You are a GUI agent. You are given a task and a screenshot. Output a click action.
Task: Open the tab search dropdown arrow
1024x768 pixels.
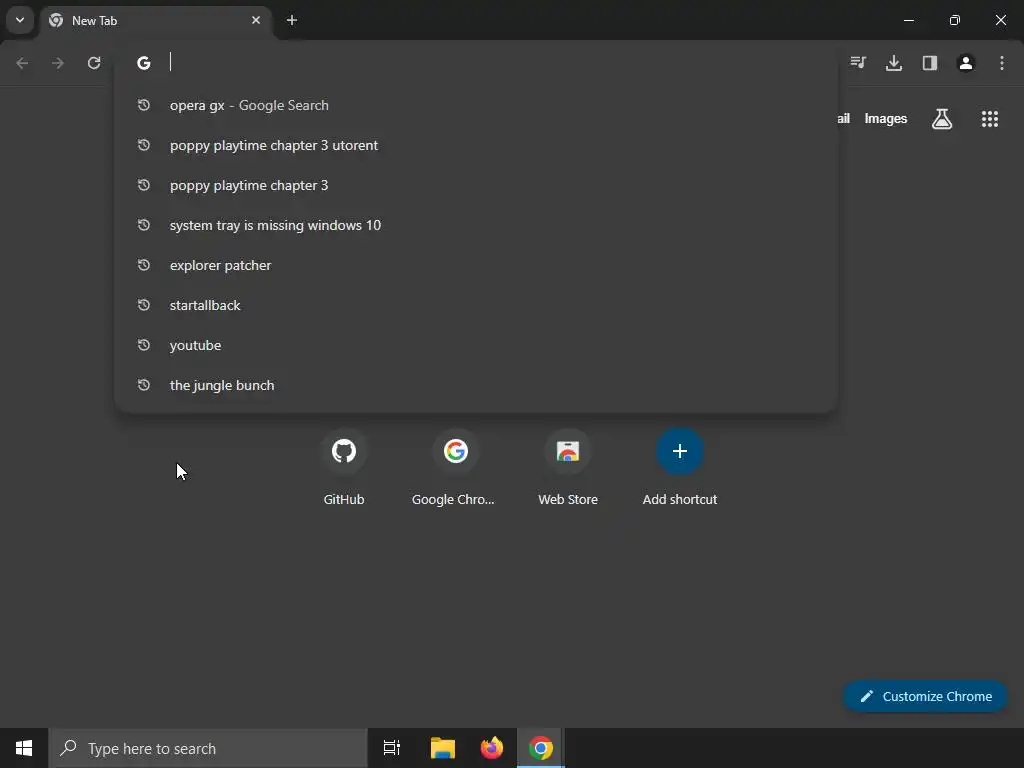pos(20,20)
